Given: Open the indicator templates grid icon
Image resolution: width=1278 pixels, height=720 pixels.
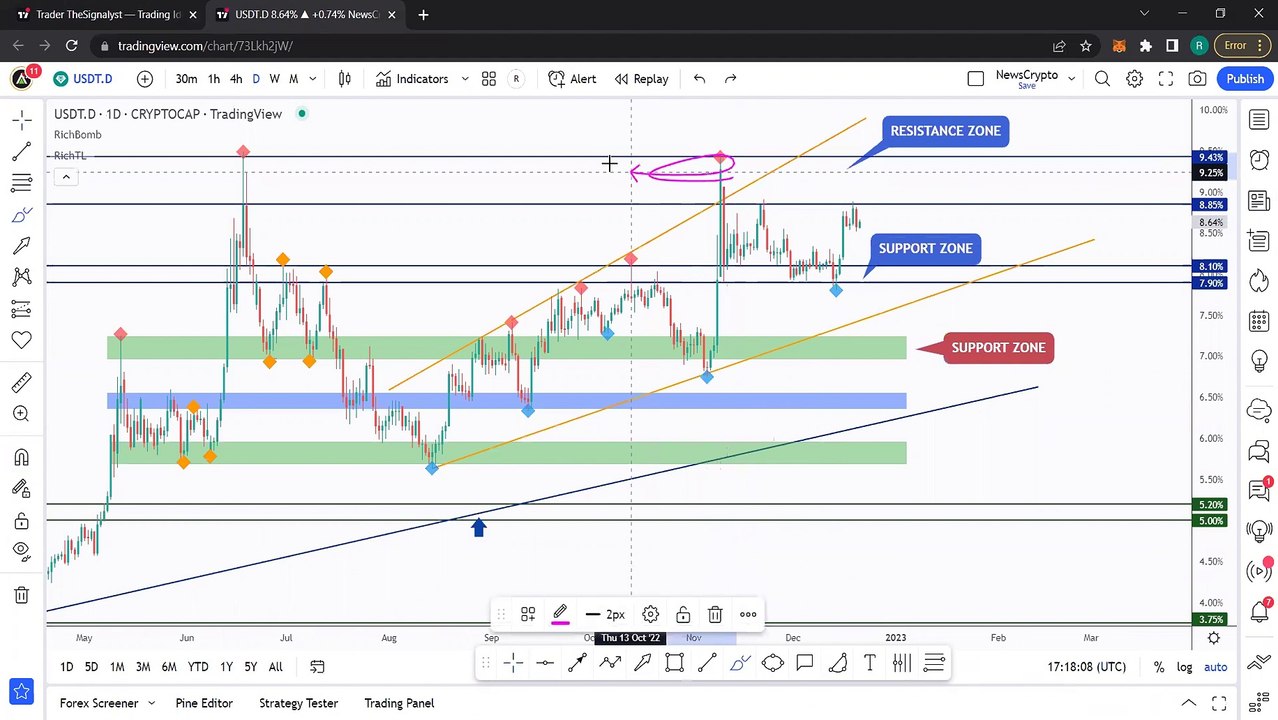Looking at the screenshot, I should click(489, 79).
